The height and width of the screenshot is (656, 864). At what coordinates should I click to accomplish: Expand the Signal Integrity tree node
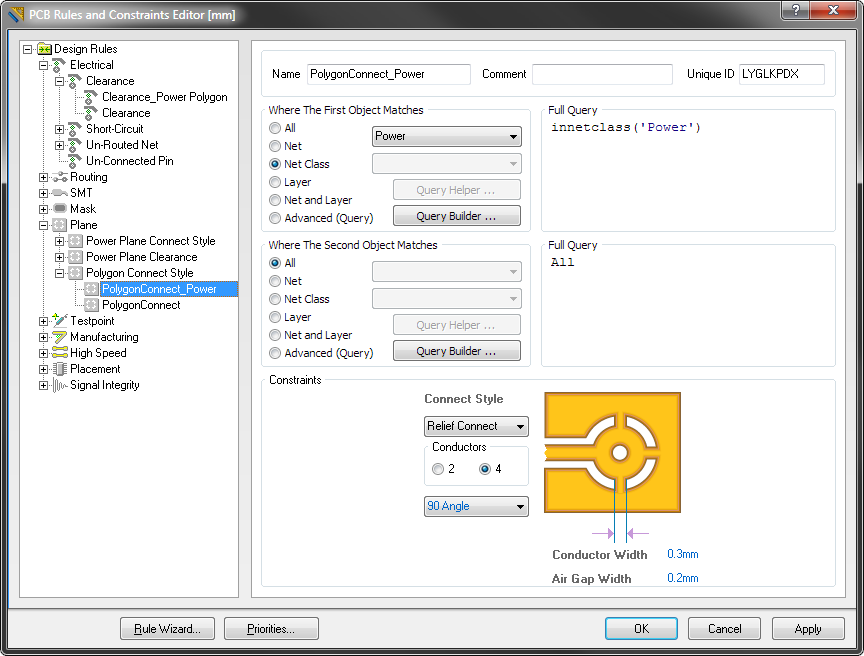(x=44, y=386)
